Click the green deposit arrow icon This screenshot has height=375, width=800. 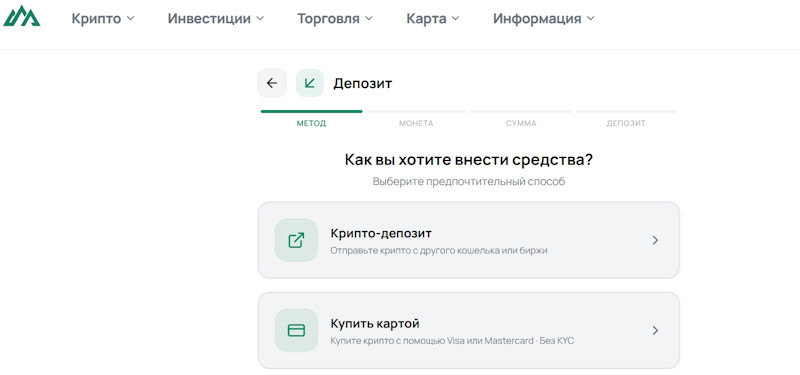(x=310, y=83)
